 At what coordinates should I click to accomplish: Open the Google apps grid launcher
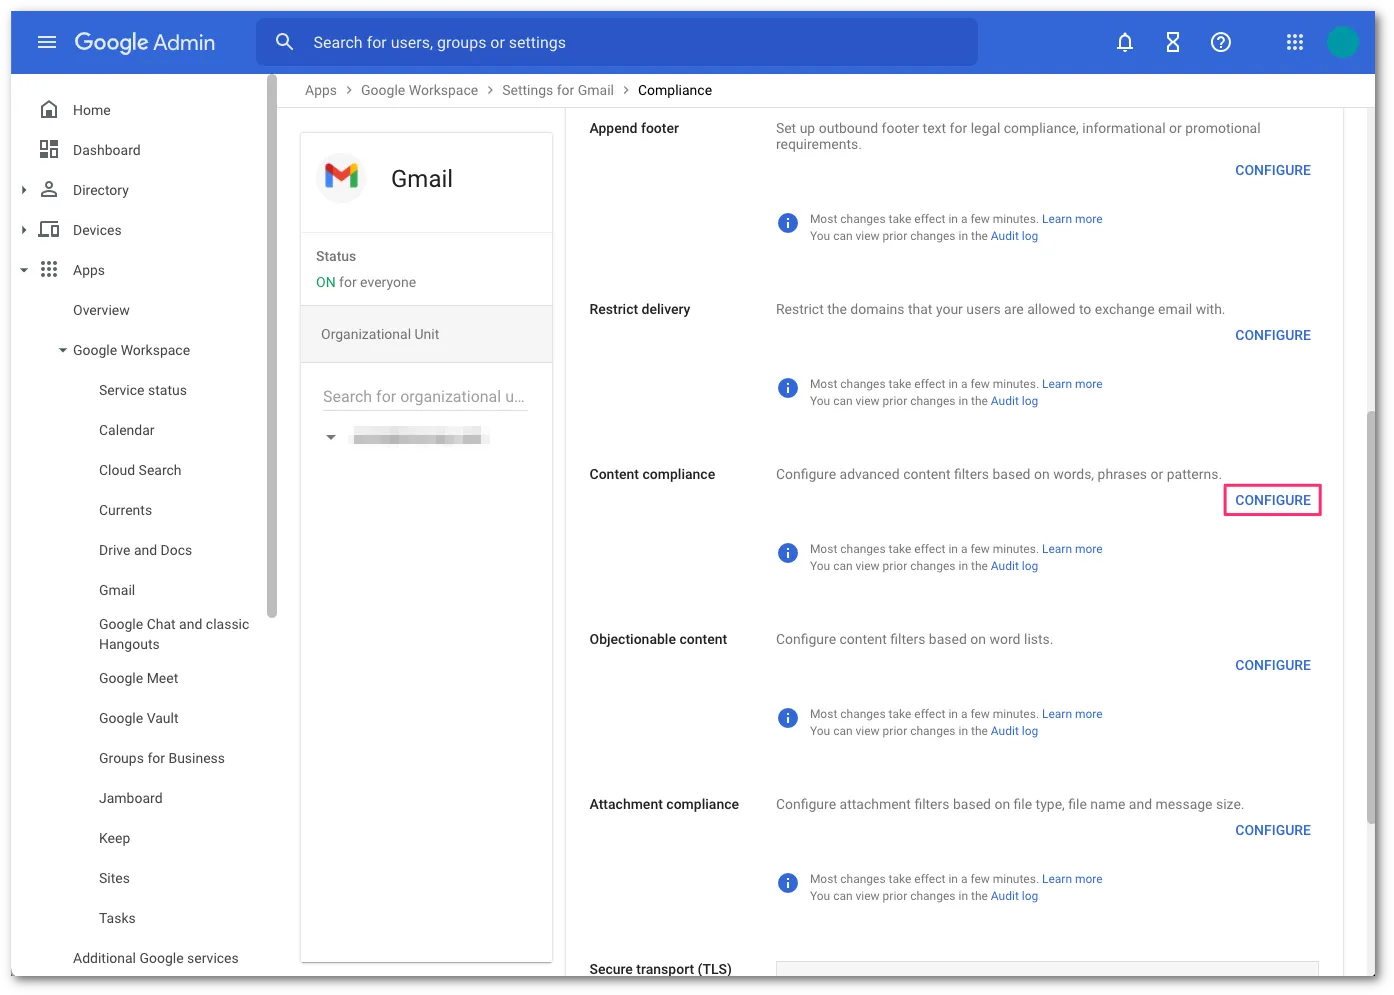coord(1295,42)
